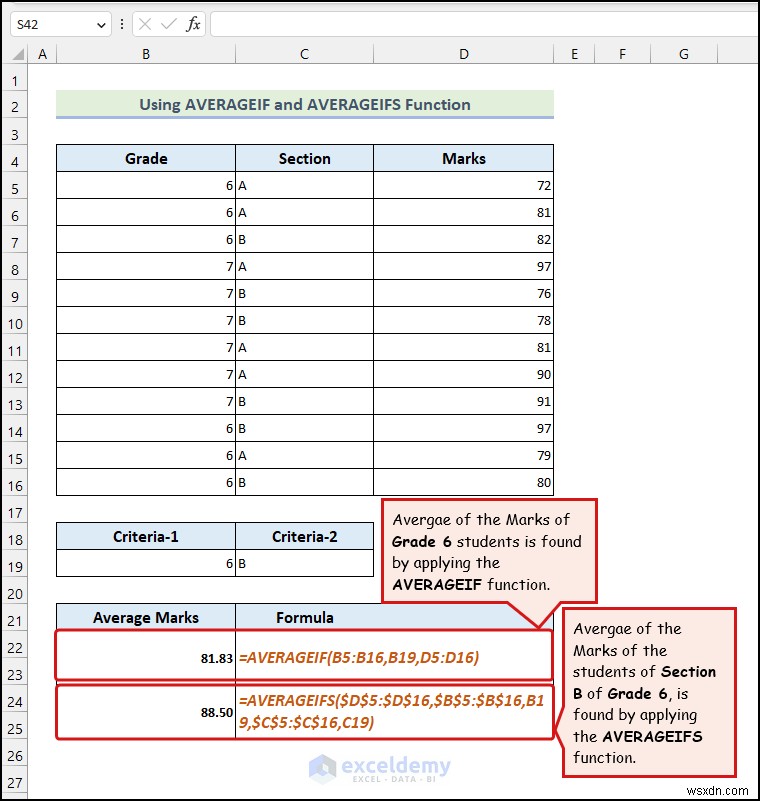Screen dimensions: 760x801
Task: Click the AVERAGEIFS formula text cell
Action: click(x=394, y=712)
